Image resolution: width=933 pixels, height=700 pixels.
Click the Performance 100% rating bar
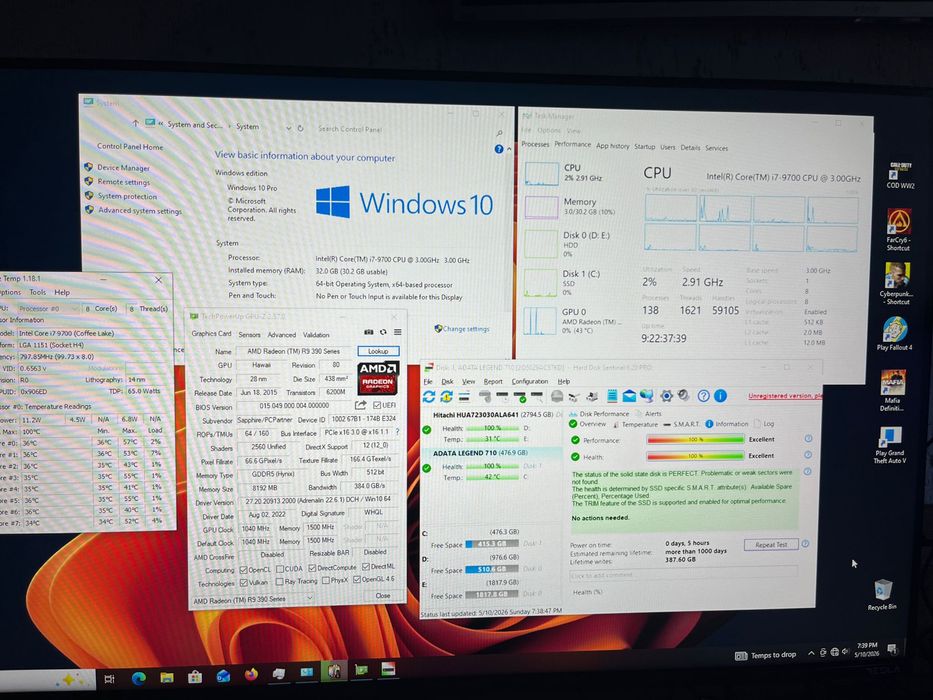695,439
